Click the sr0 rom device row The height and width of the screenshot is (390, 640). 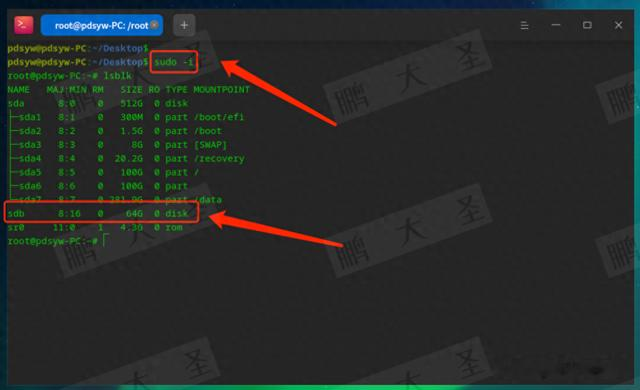pos(95,228)
